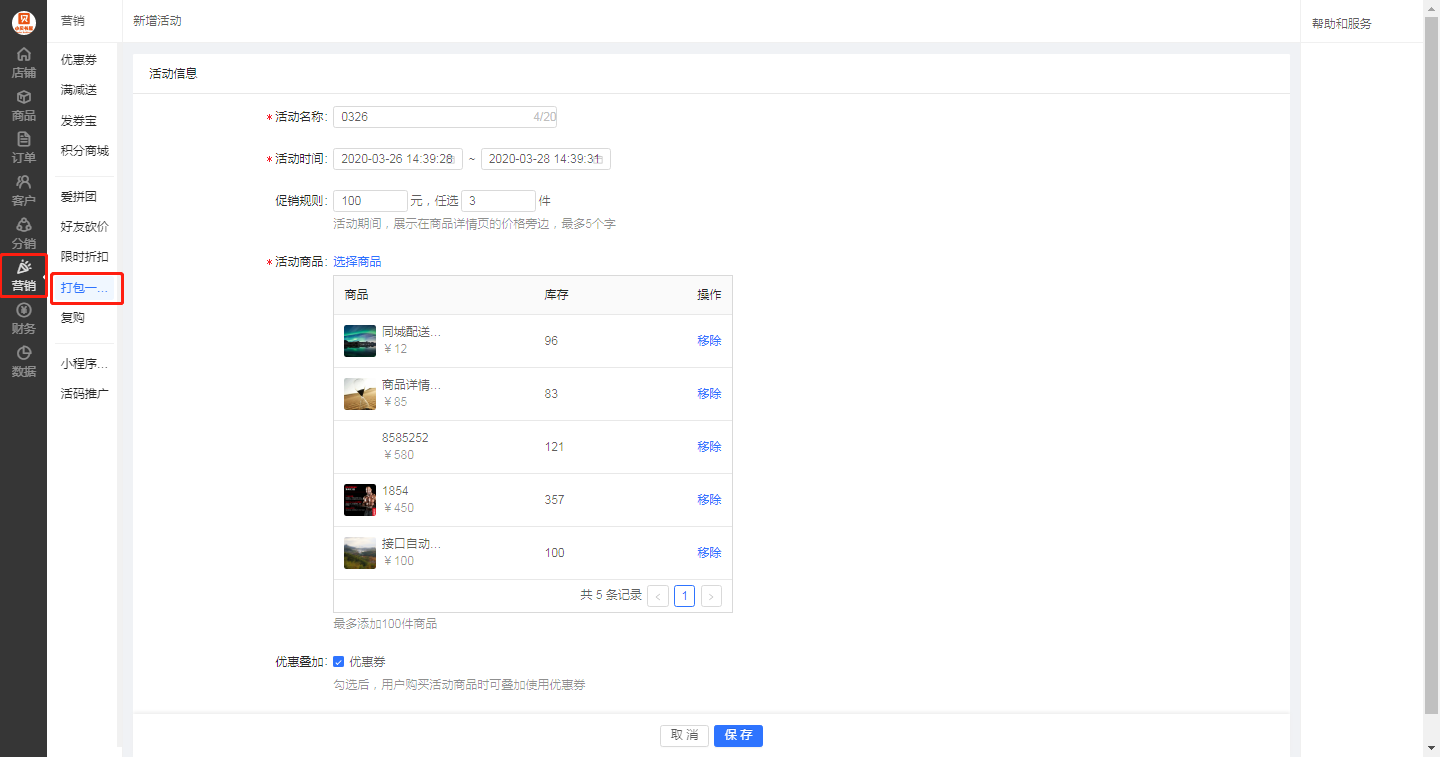The width and height of the screenshot is (1440, 757).
Task: Open the end date-time picker
Action: (x=545, y=159)
